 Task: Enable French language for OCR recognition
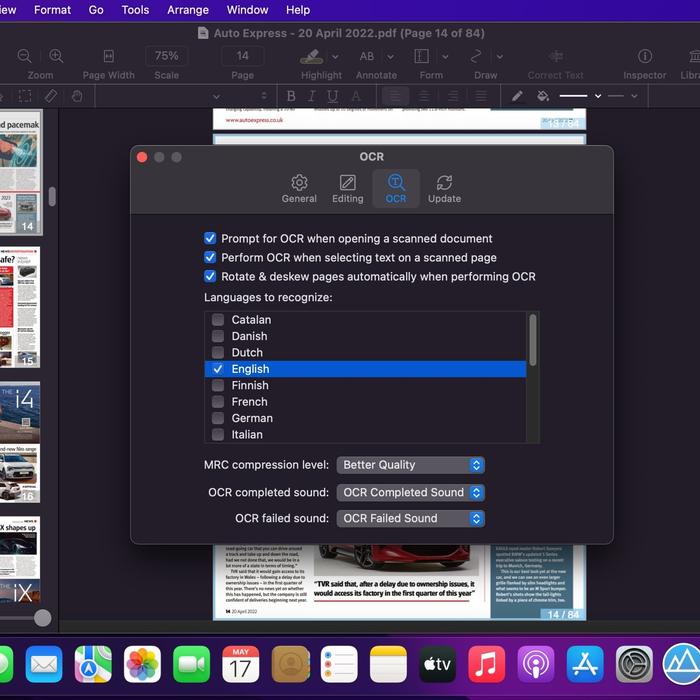(x=218, y=402)
